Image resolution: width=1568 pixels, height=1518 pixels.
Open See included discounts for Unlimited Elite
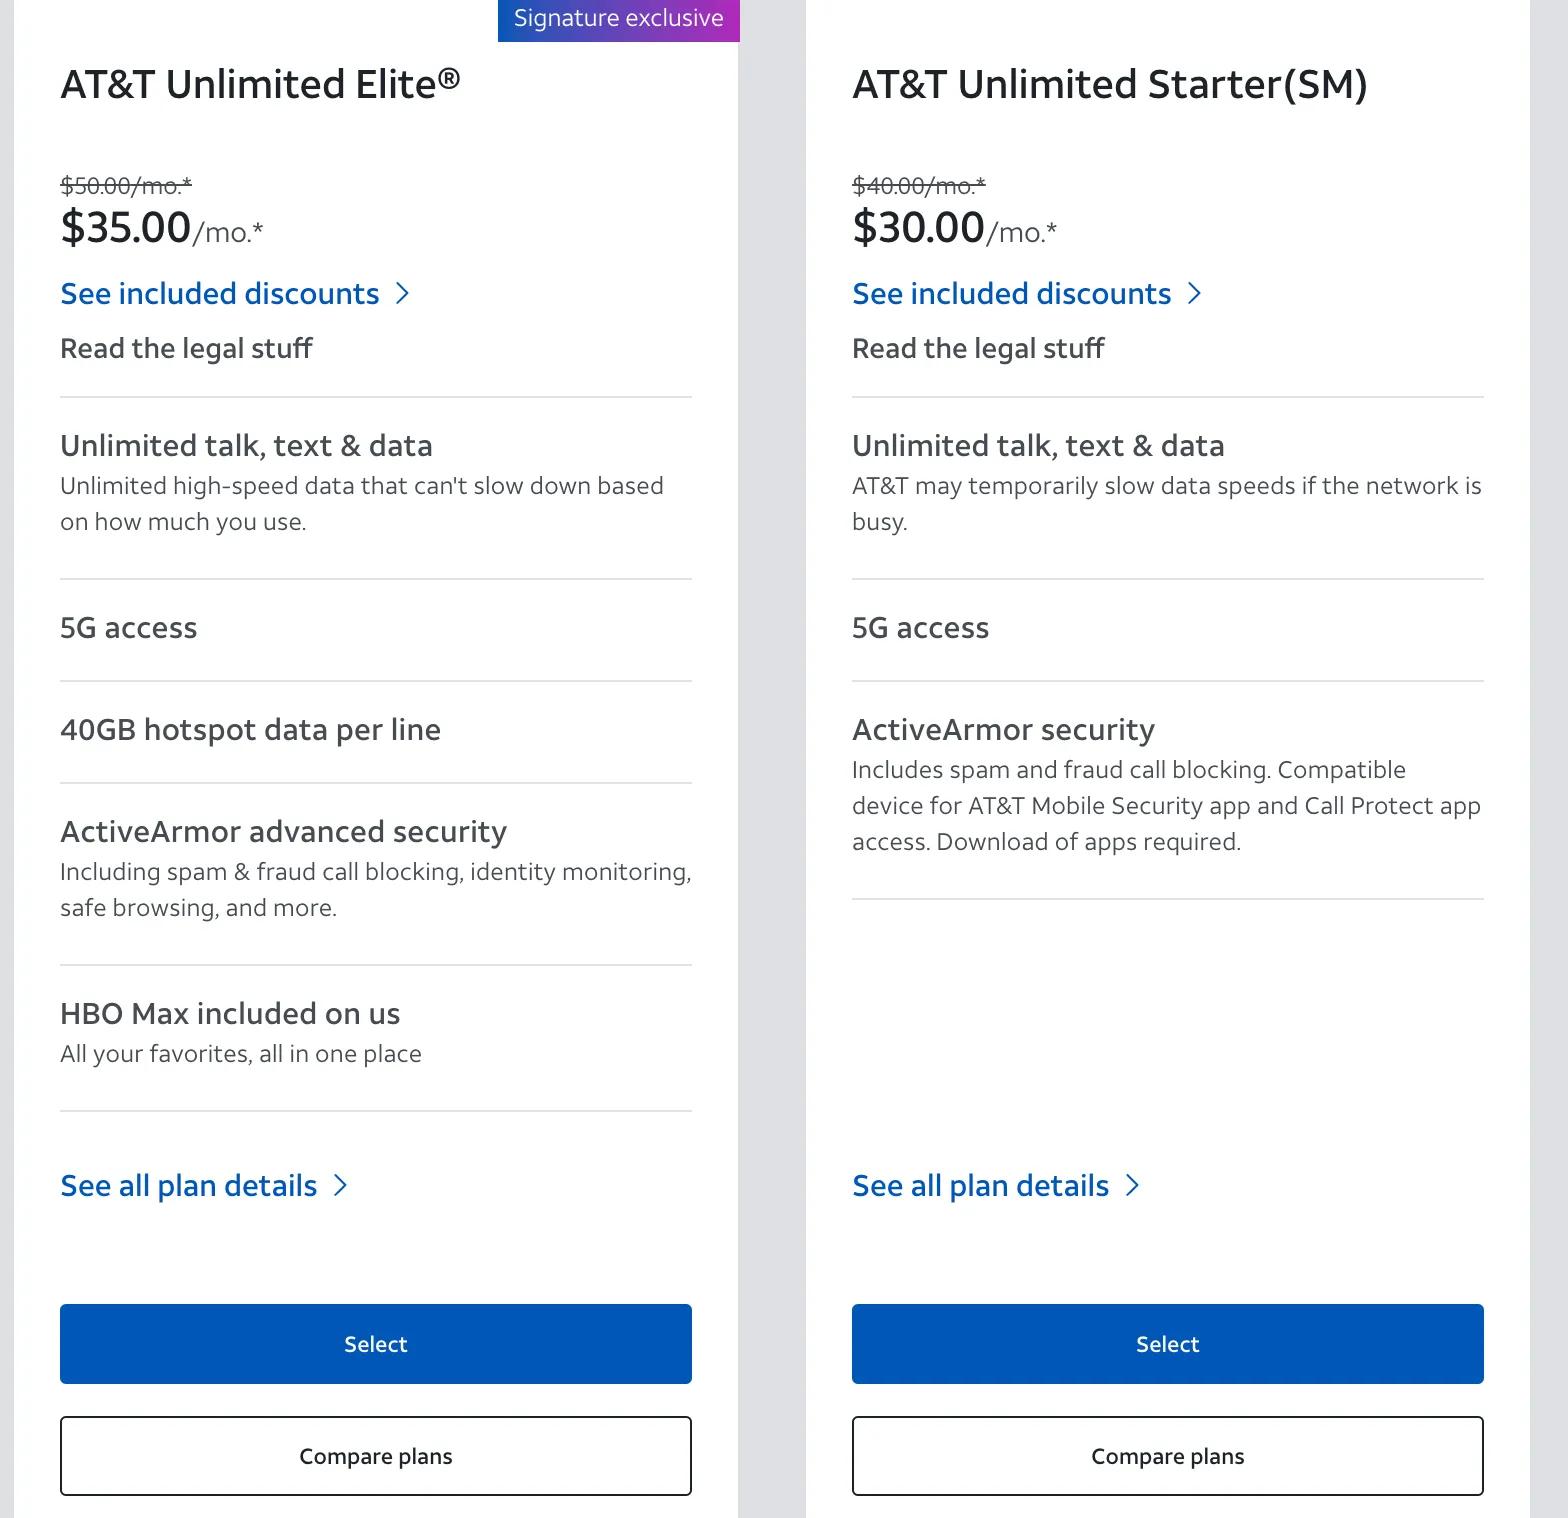pyautogui.click(x=220, y=294)
